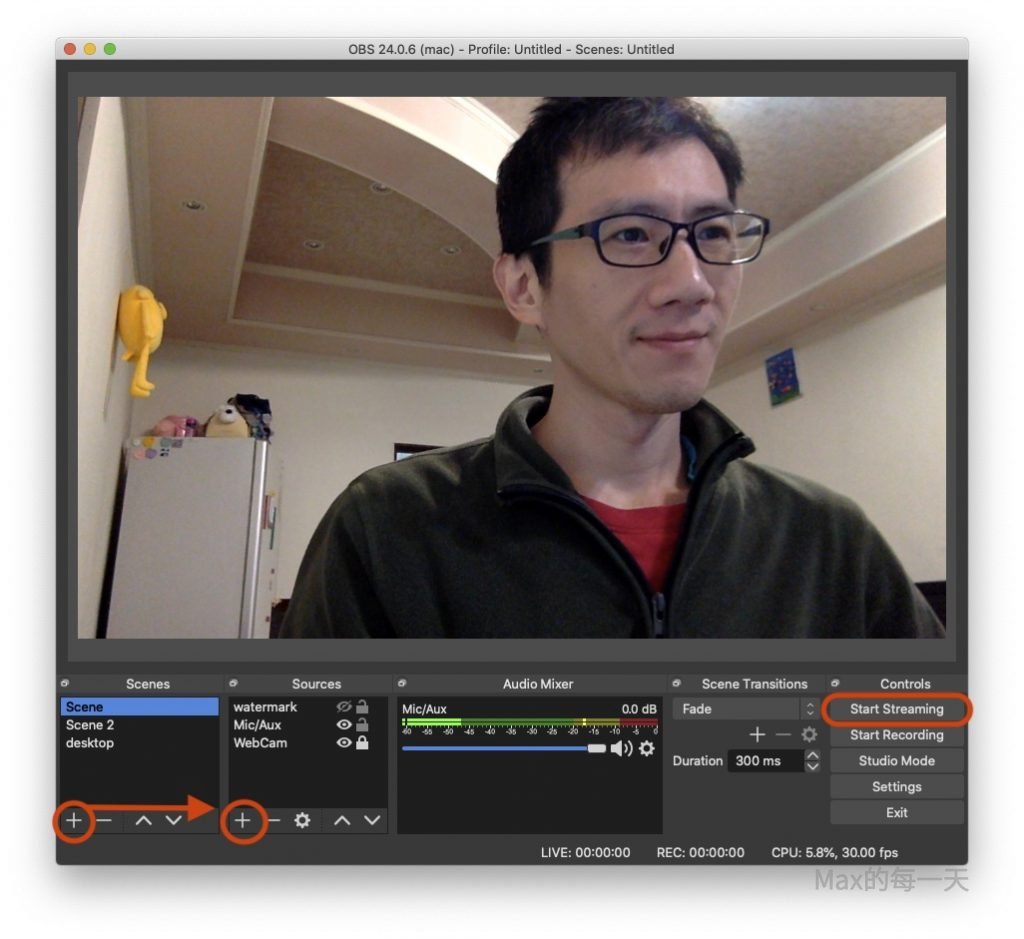Screen dimensions: 1024x939
Task: Move the selected source up
Action: point(342,821)
